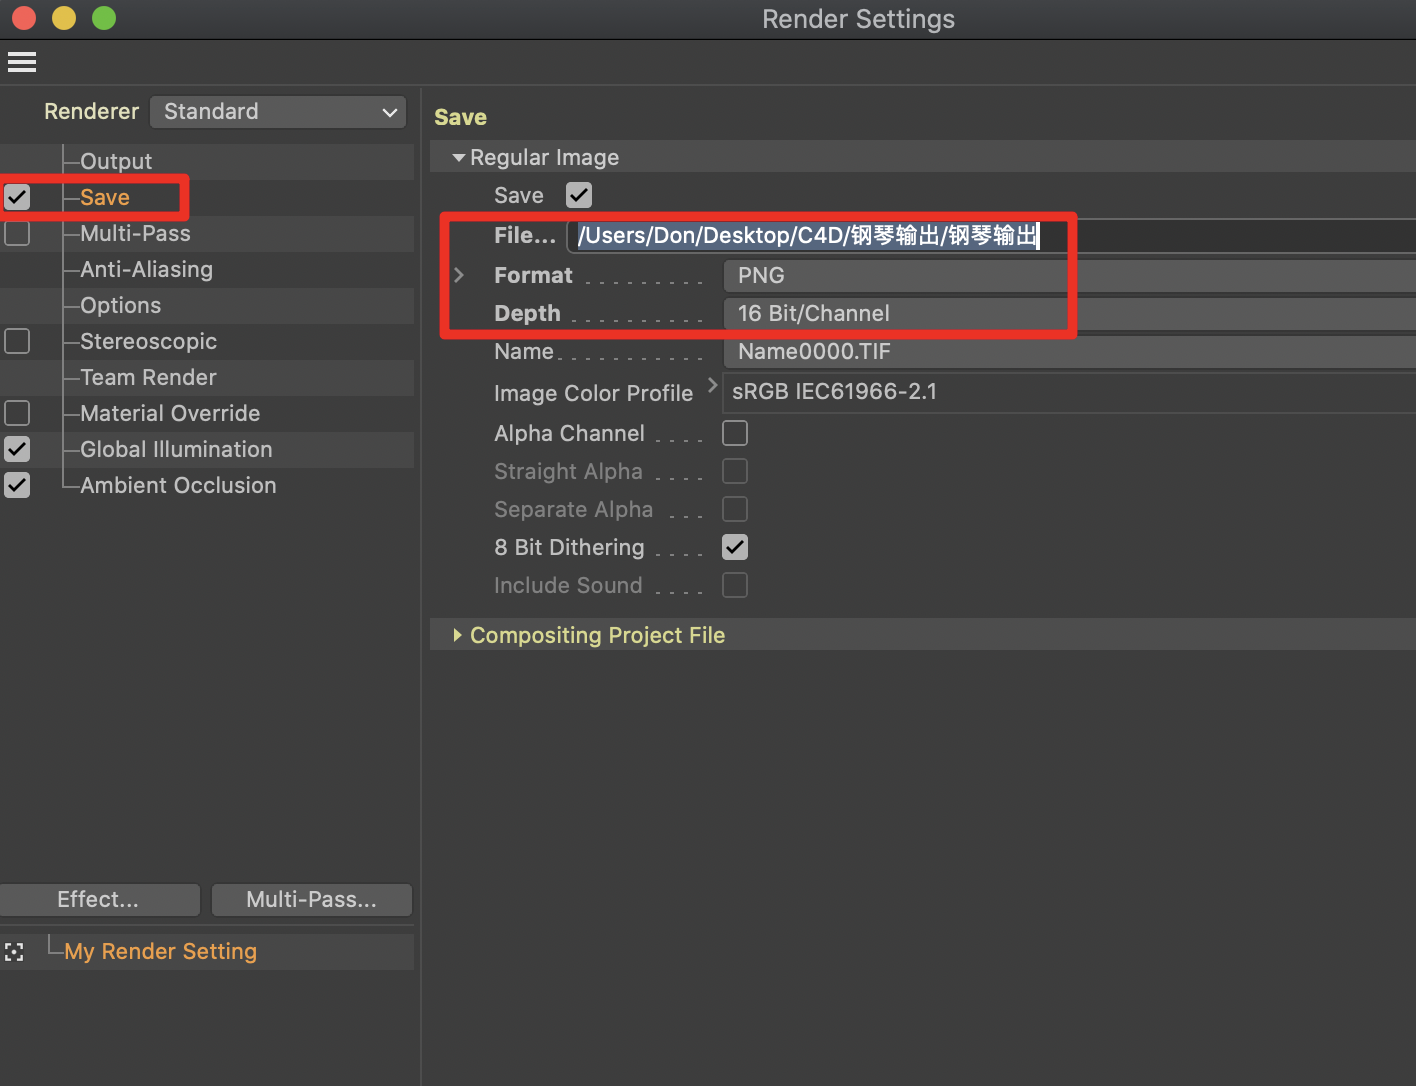Image resolution: width=1416 pixels, height=1086 pixels.
Task: Expand Compositing Project File section
Action: pos(457,635)
